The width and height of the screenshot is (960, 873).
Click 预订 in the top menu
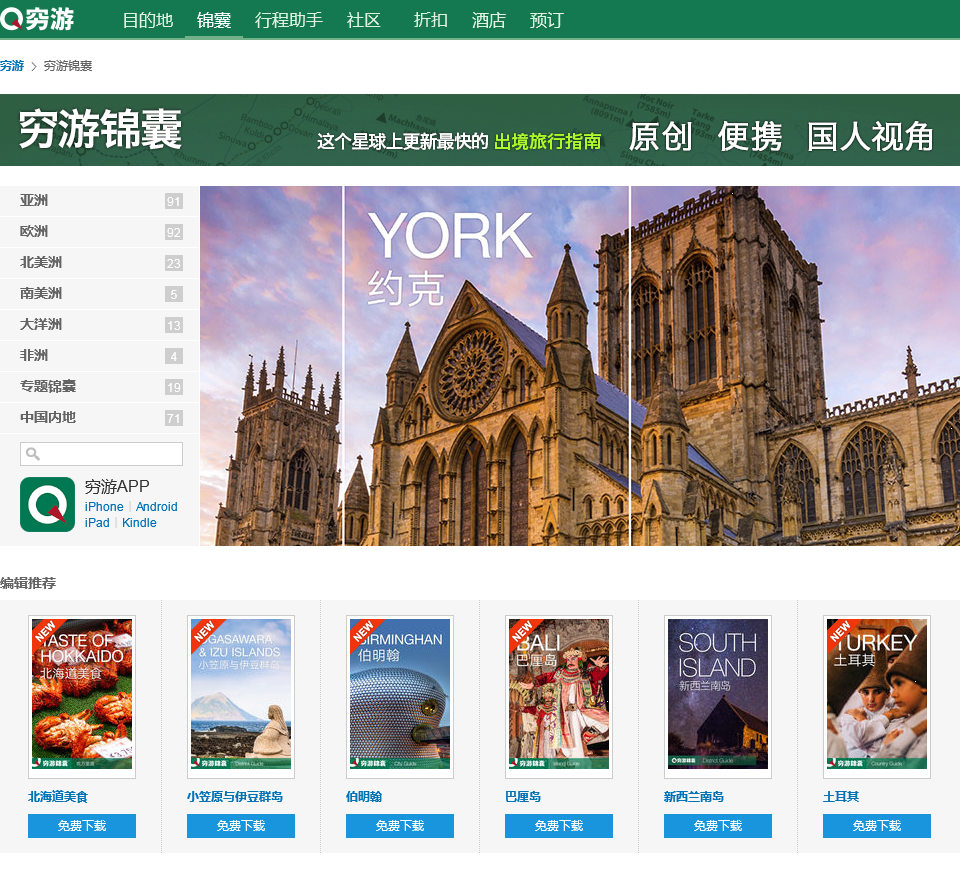pos(546,20)
